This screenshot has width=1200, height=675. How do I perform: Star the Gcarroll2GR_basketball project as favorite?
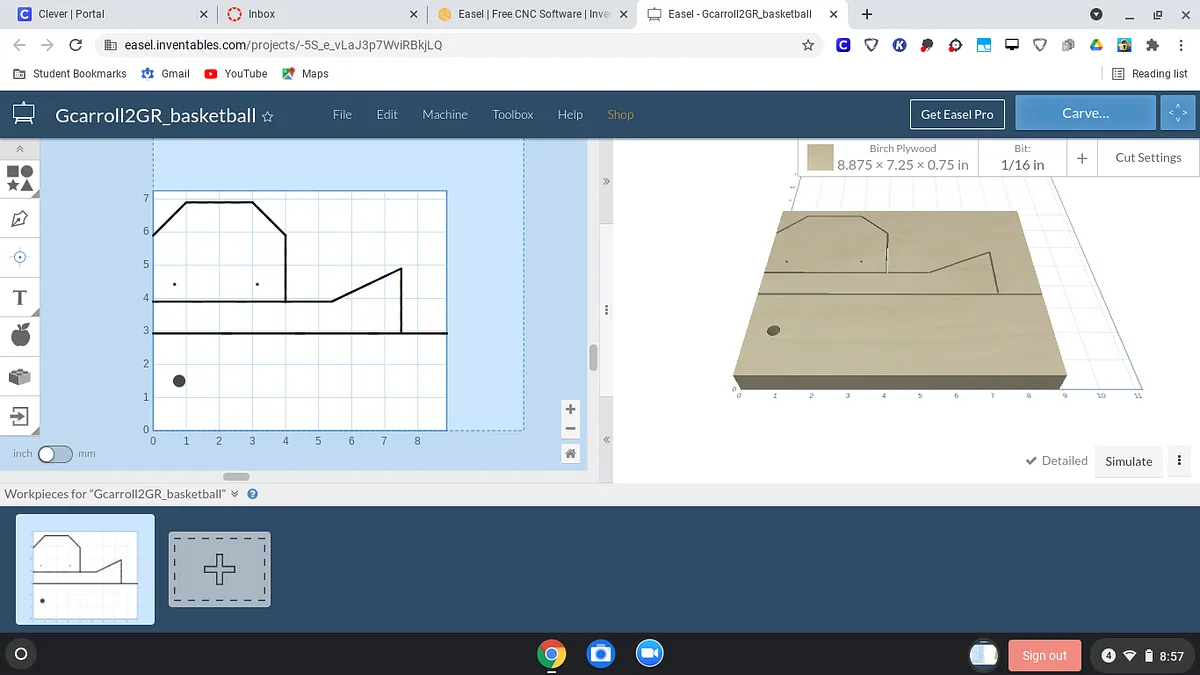tap(267, 116)
